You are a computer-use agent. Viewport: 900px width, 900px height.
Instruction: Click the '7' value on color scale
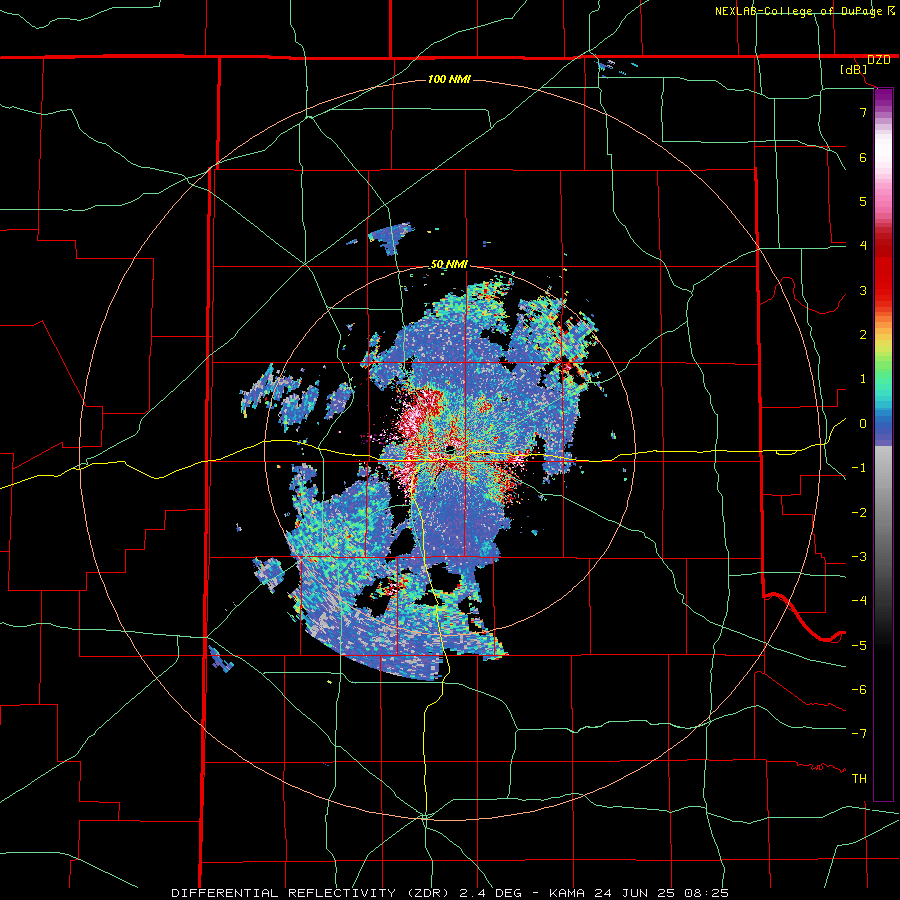[863, 112]
